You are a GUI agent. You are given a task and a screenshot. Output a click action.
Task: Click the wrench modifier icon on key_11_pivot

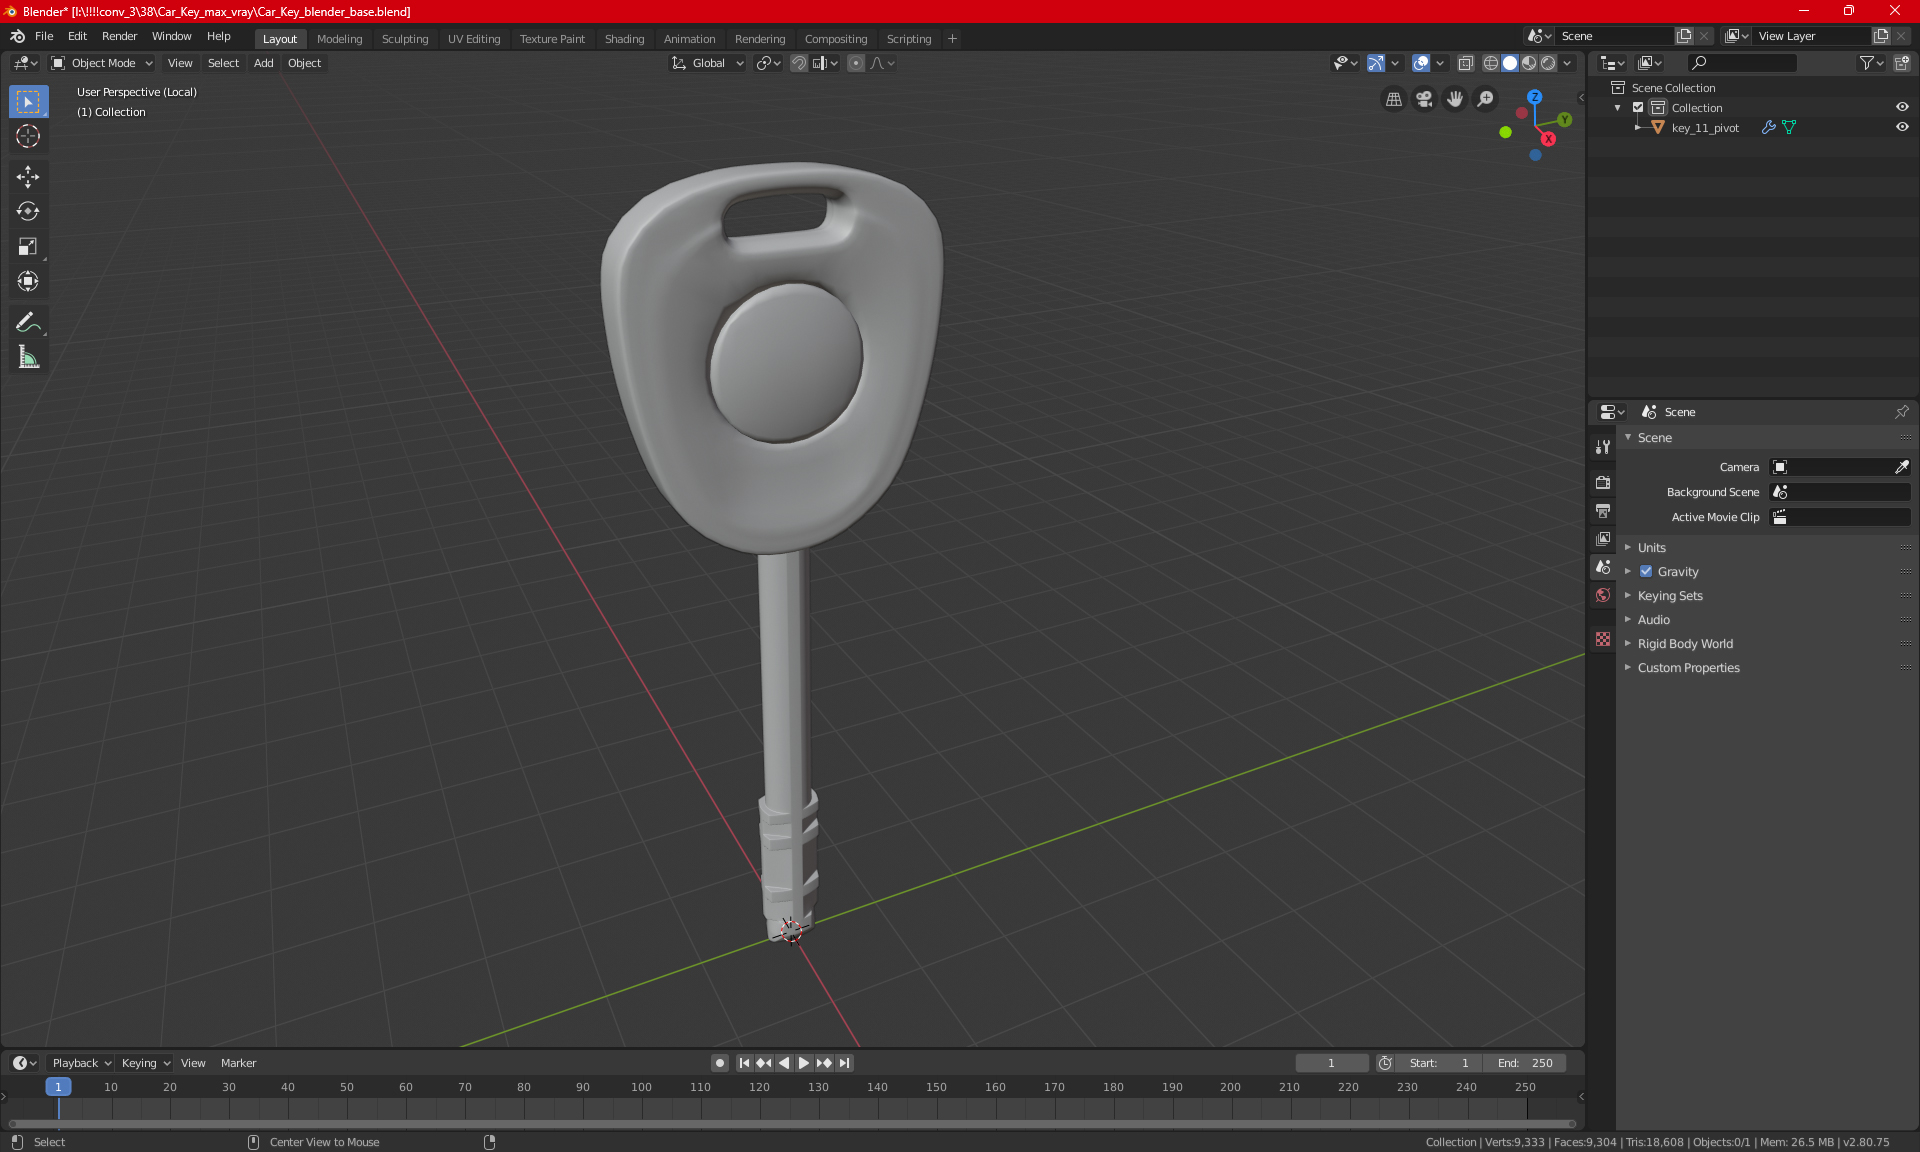(x=1768, y=127)
